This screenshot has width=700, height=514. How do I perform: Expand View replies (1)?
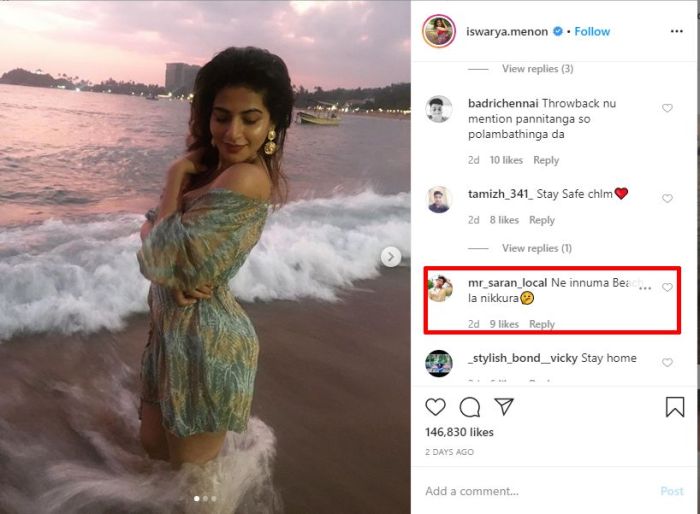click(x=537, y=248)
